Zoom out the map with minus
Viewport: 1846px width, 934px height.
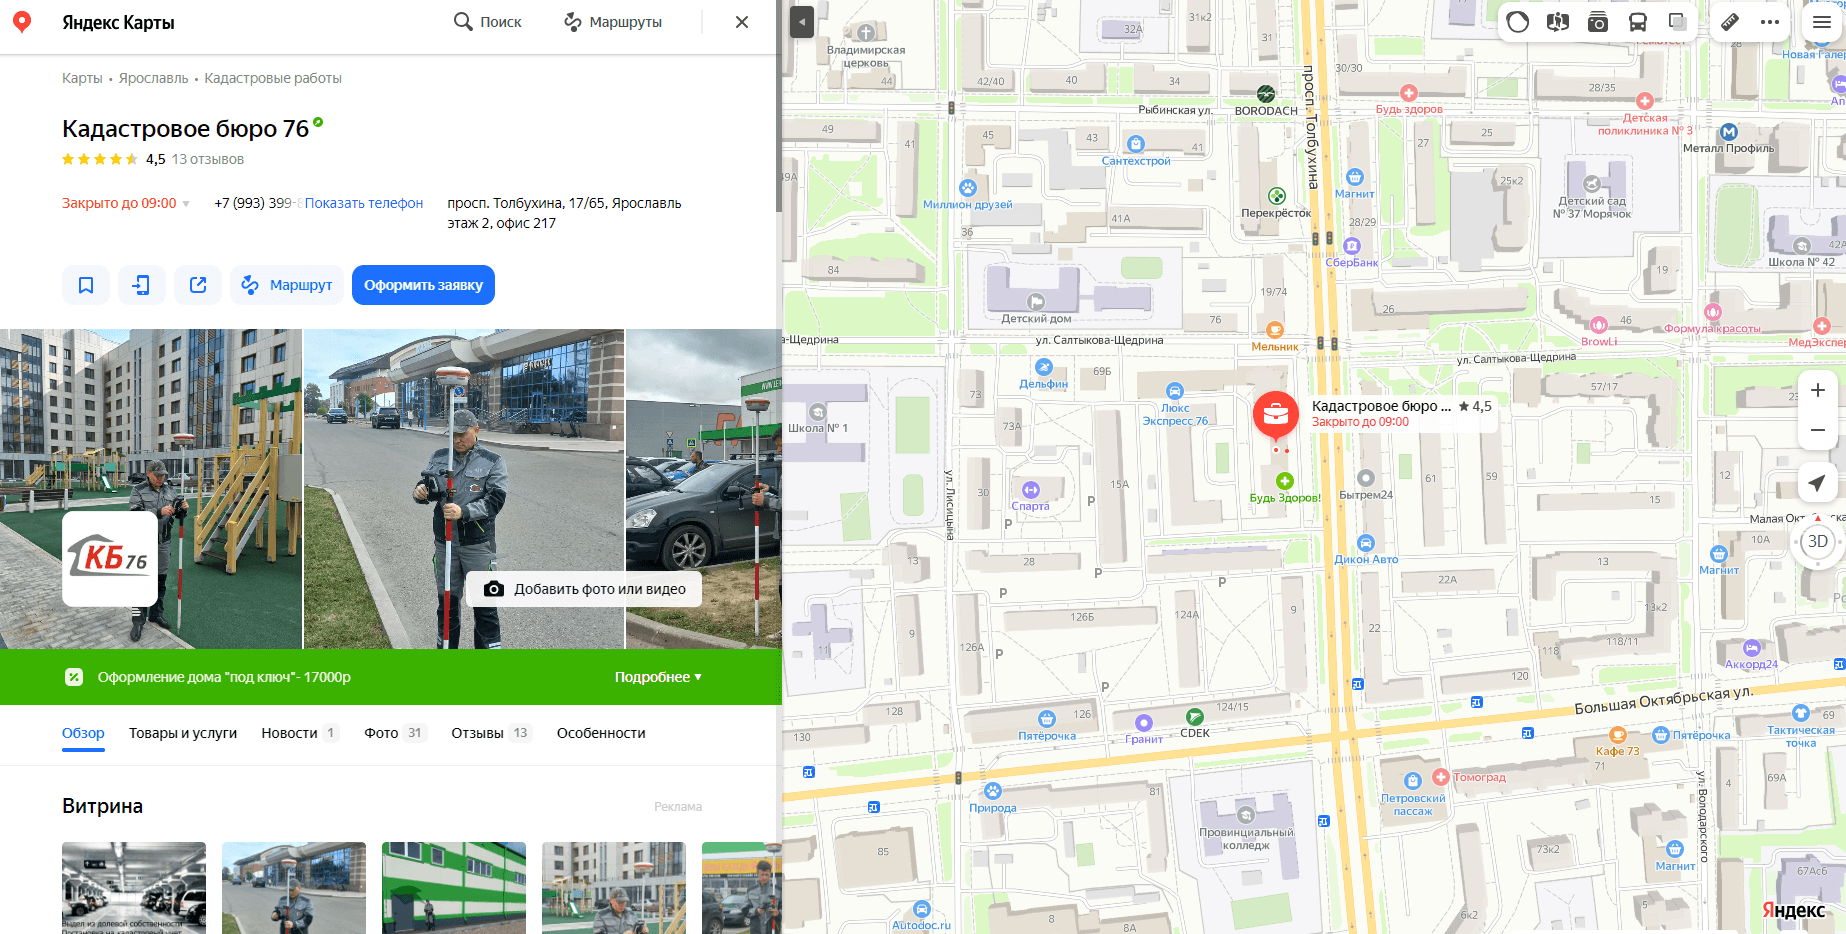[1818, 430]
